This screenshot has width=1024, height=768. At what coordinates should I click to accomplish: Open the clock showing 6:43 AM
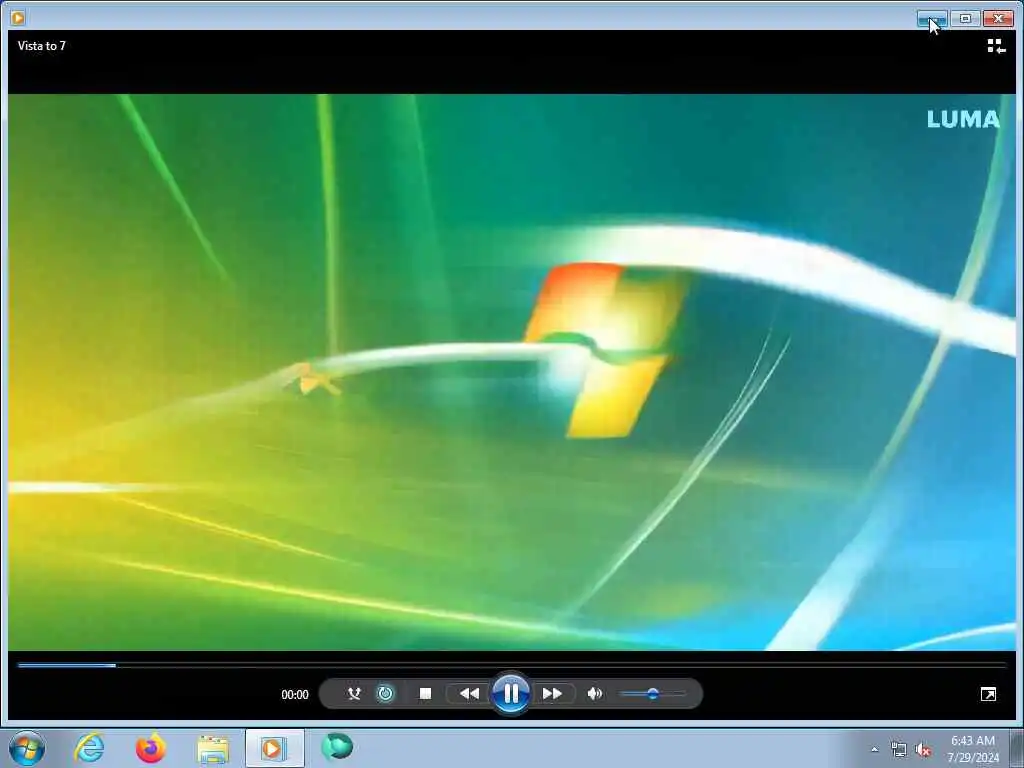coord(972,749)
